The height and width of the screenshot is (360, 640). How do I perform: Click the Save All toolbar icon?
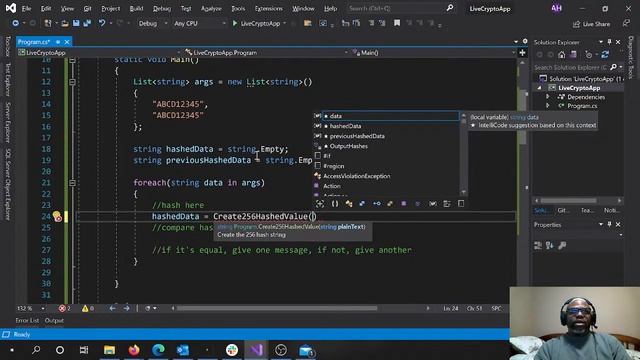click(x=87, y=24)
